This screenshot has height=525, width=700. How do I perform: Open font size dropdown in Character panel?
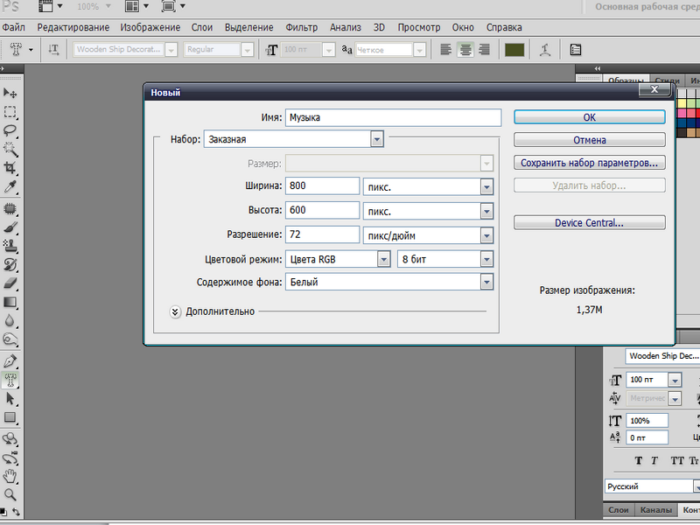(x=675, y=380)
